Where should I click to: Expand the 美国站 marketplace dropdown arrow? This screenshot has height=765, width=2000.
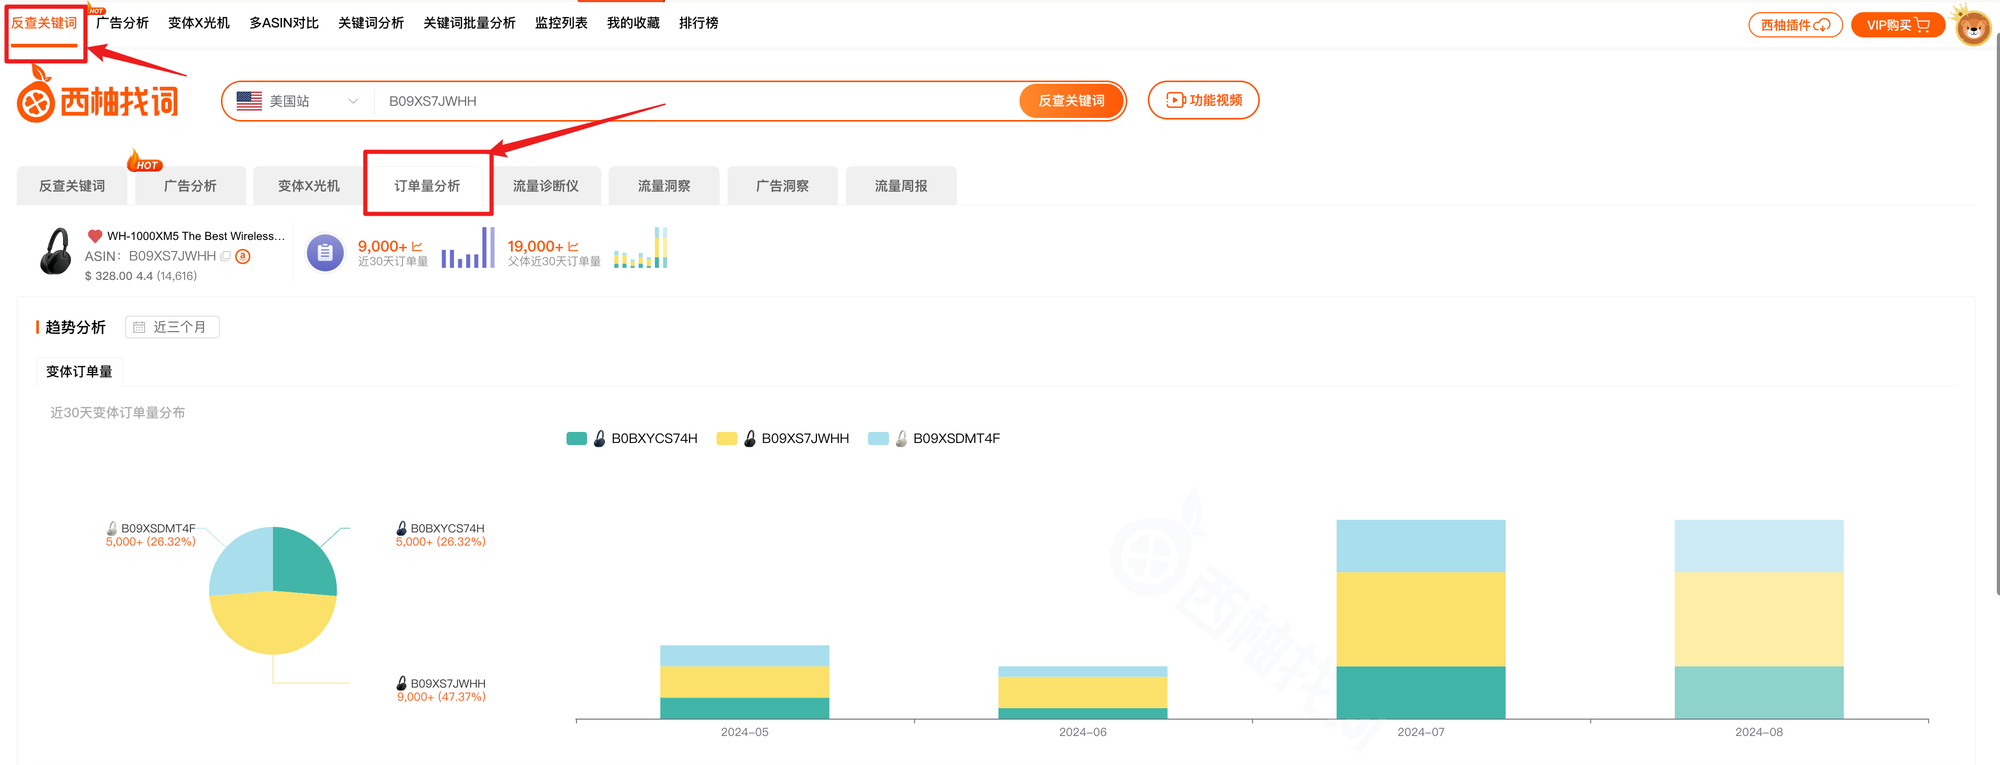coord(353,101)
